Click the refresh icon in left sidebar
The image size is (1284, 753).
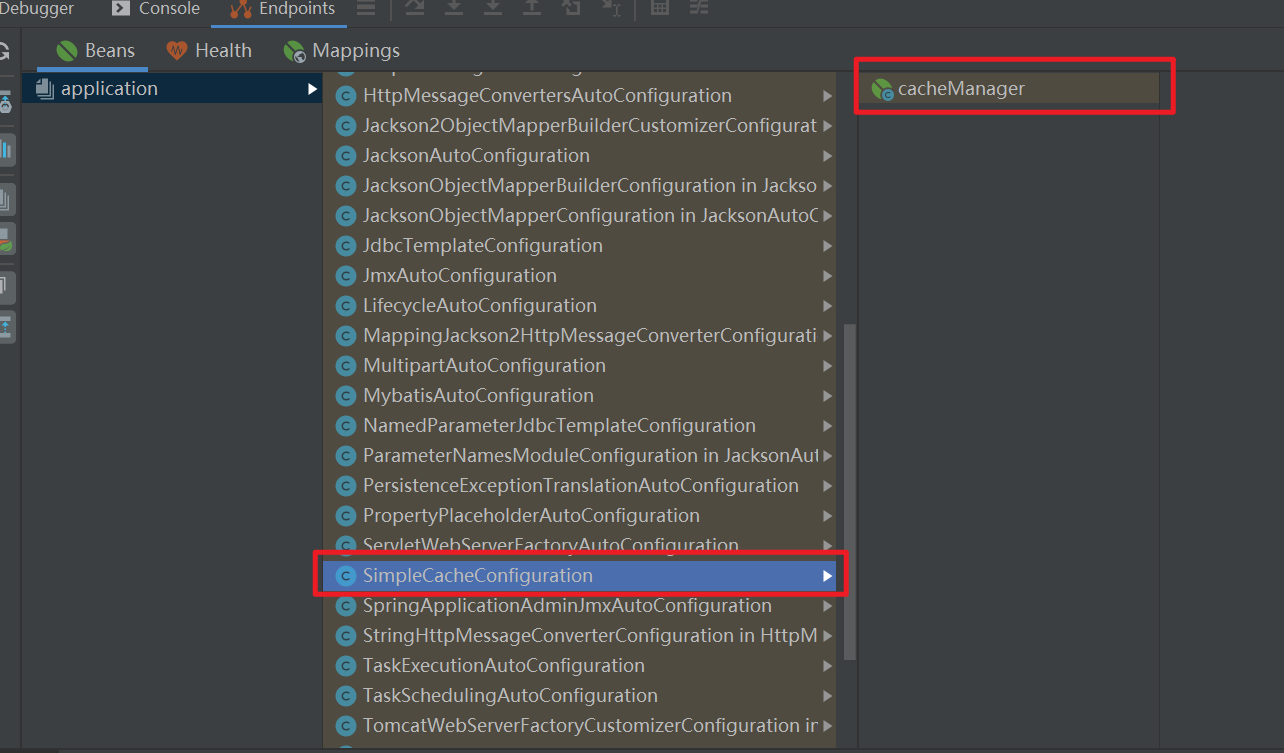[x=5, y=50]
